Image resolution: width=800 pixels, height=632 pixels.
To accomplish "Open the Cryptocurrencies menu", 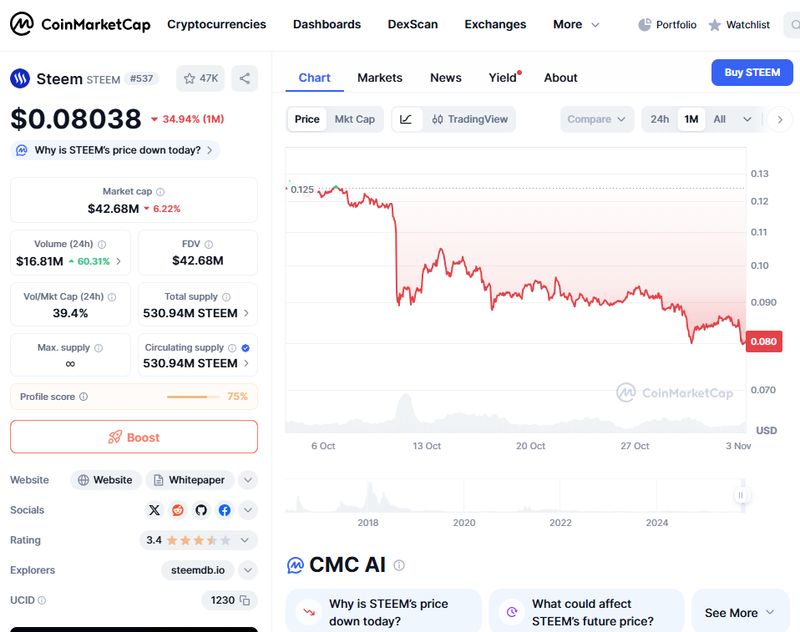I will tap(216, 24).
